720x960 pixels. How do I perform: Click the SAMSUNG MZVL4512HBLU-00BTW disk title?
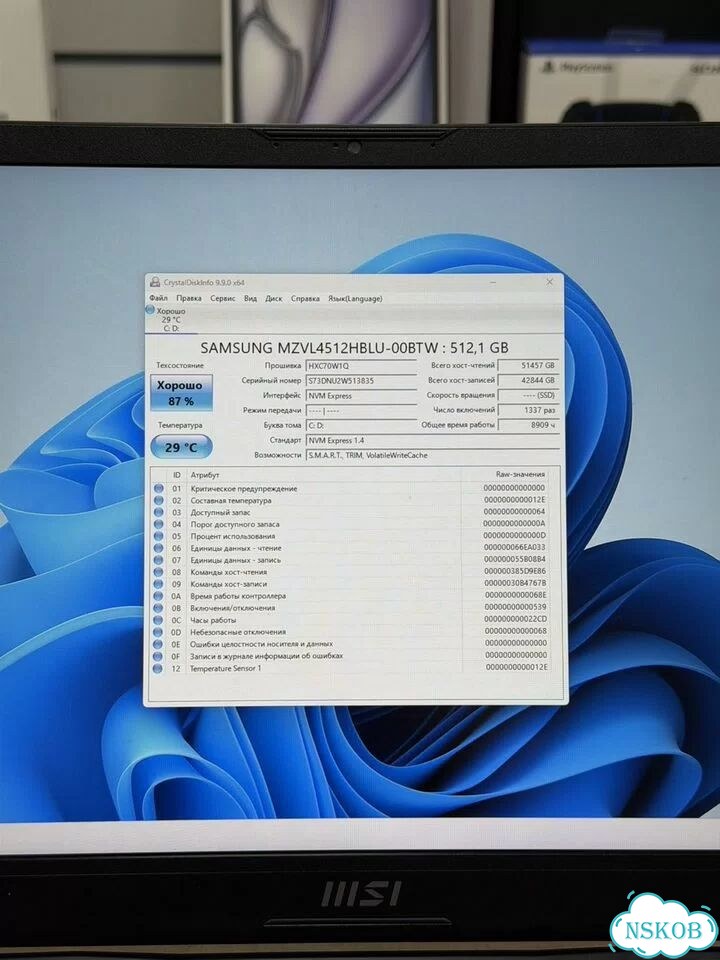point(354,348)
